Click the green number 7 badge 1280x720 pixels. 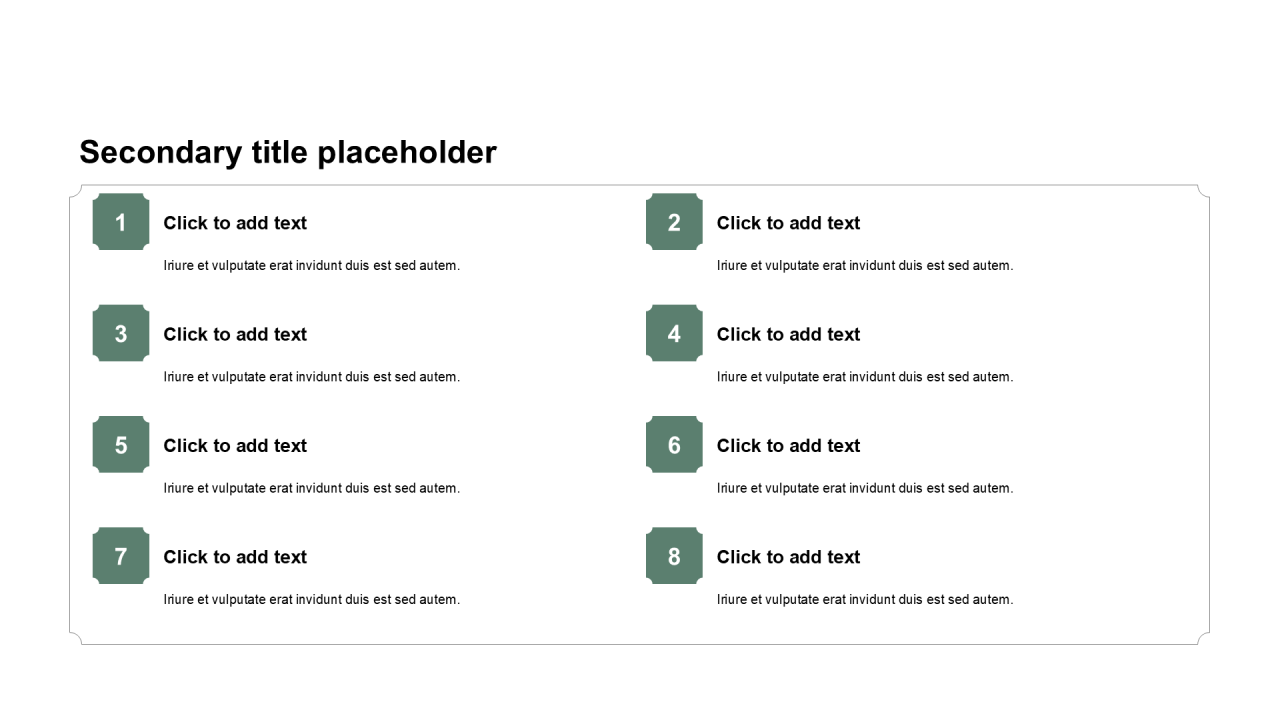[121, 556]
